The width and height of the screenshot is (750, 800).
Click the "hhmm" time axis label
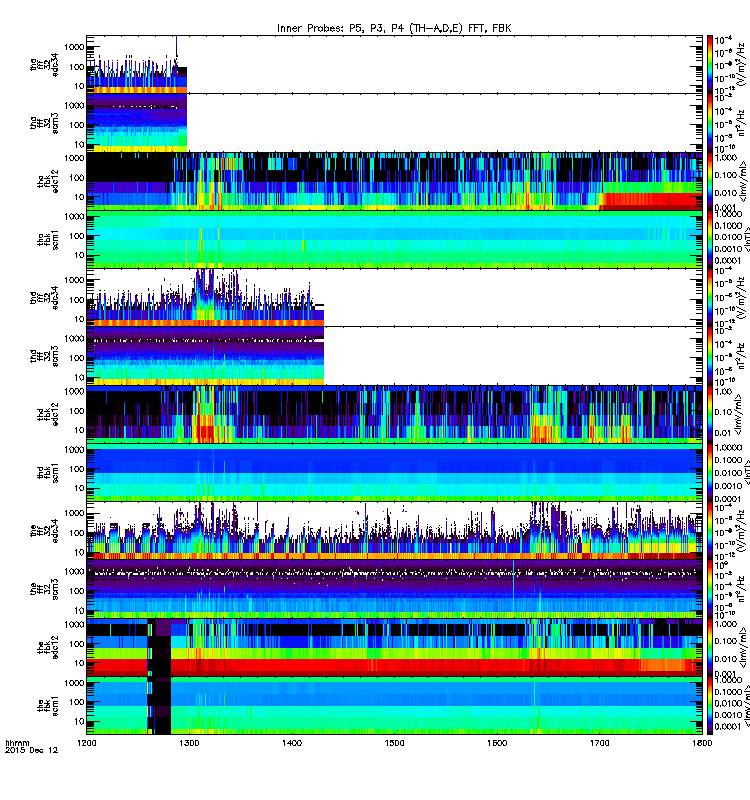17,743
